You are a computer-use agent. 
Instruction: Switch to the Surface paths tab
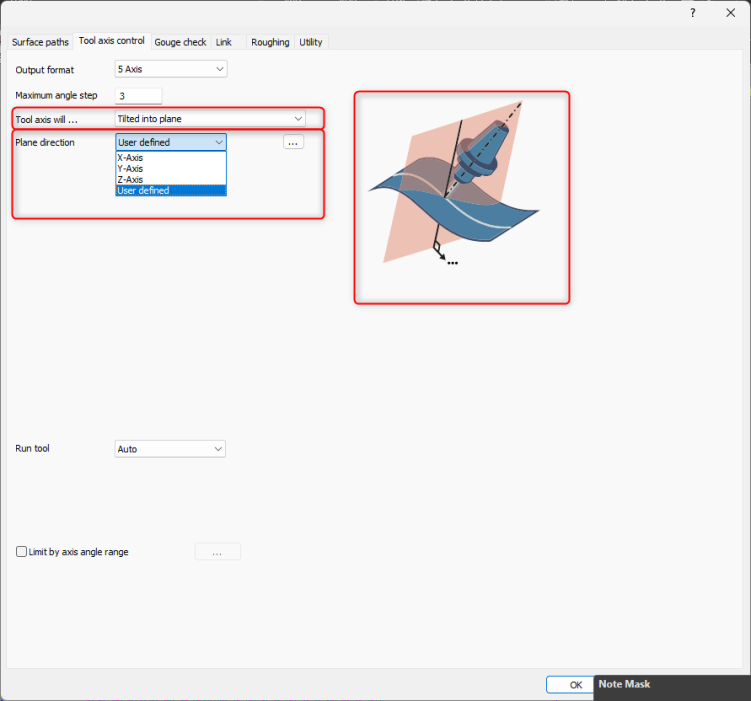(40, 42)
